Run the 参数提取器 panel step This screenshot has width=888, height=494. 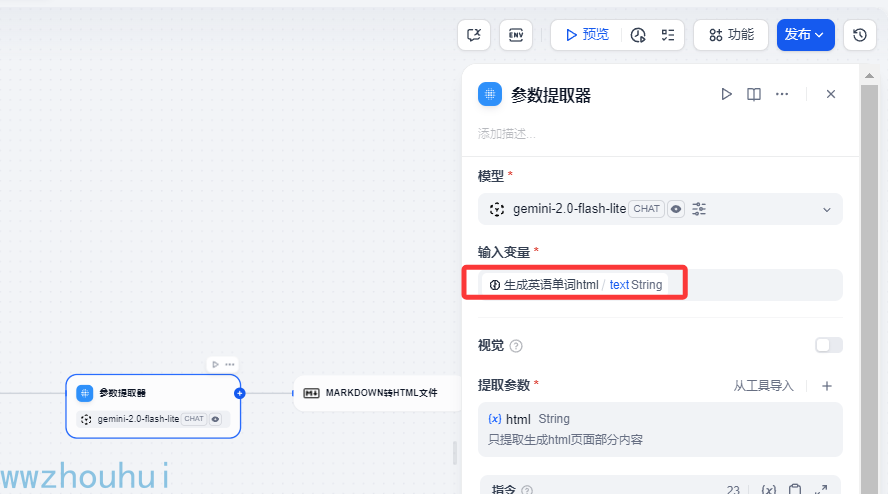(726, 94)
